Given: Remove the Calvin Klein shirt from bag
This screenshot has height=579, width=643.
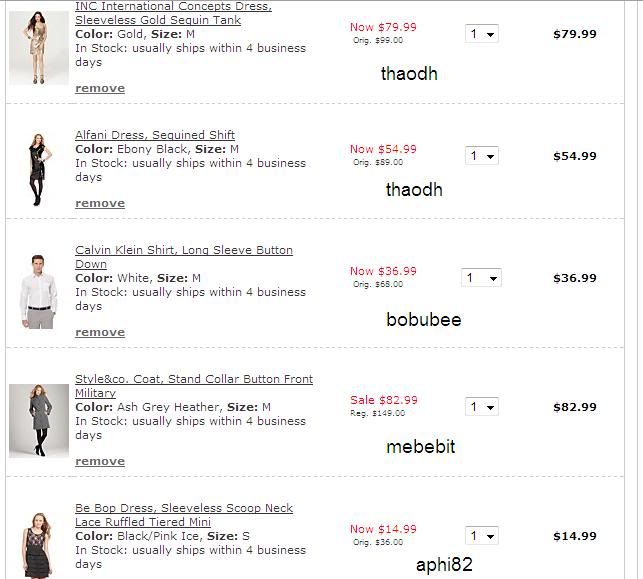Looking at the screenshot, I should click(x=100, y=332).
